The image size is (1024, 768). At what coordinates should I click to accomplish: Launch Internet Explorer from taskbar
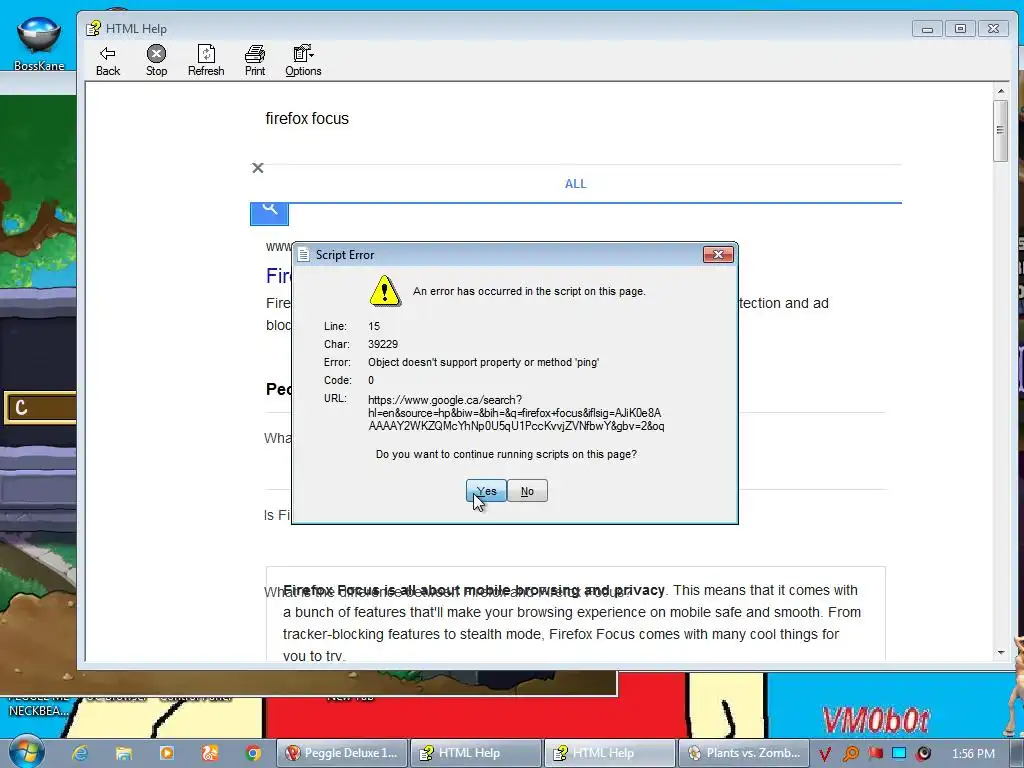[80, 753]
